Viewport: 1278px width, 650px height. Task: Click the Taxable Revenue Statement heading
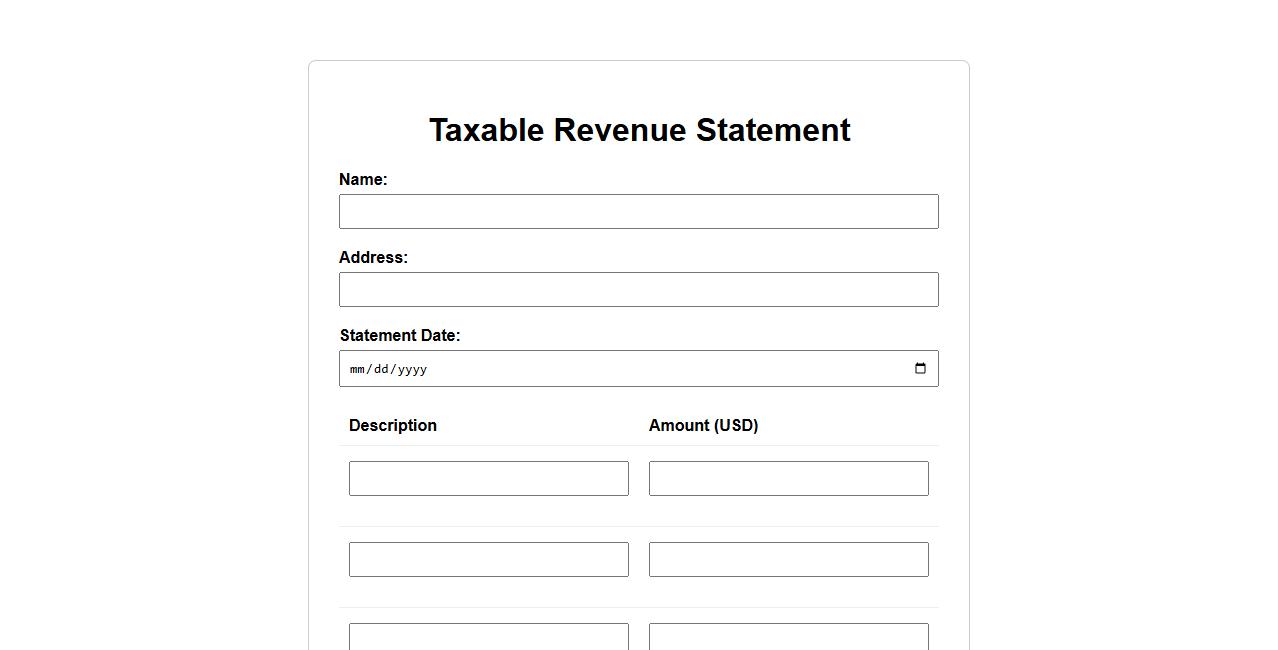tap(639, 130)
